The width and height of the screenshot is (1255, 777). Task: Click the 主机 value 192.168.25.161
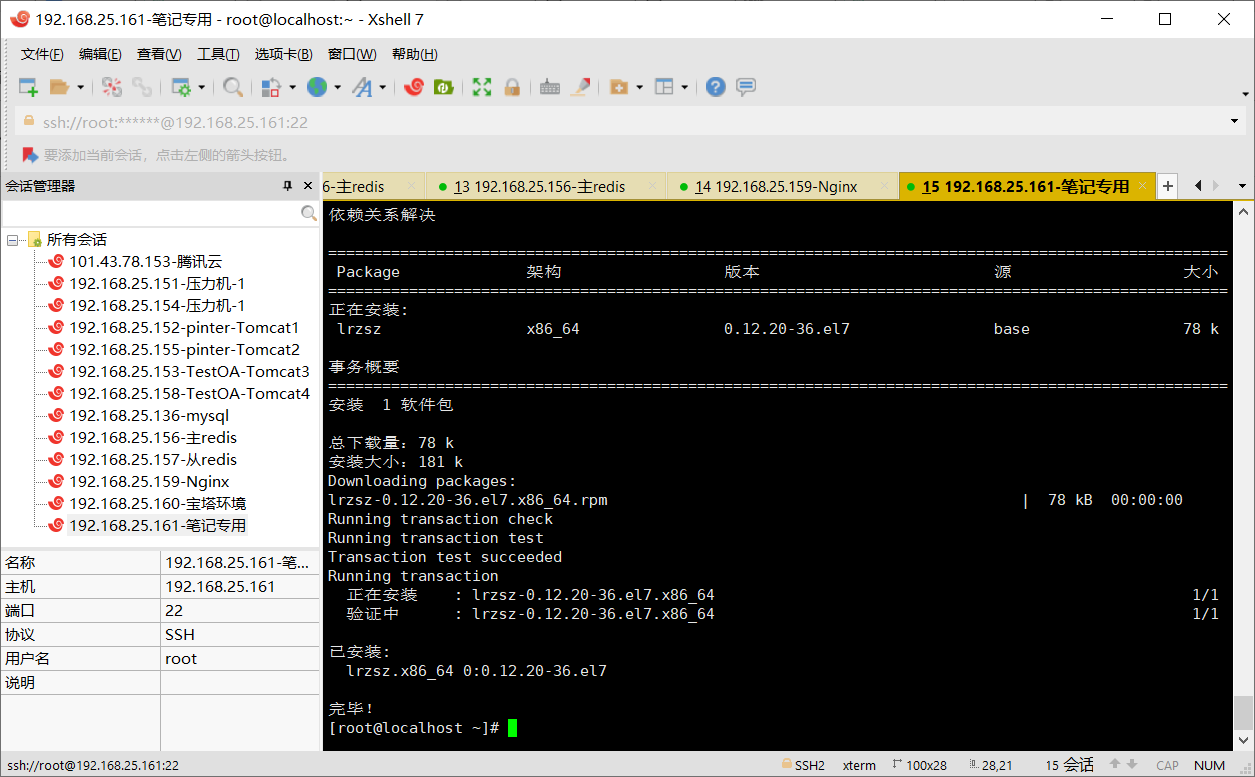point(220,587)
